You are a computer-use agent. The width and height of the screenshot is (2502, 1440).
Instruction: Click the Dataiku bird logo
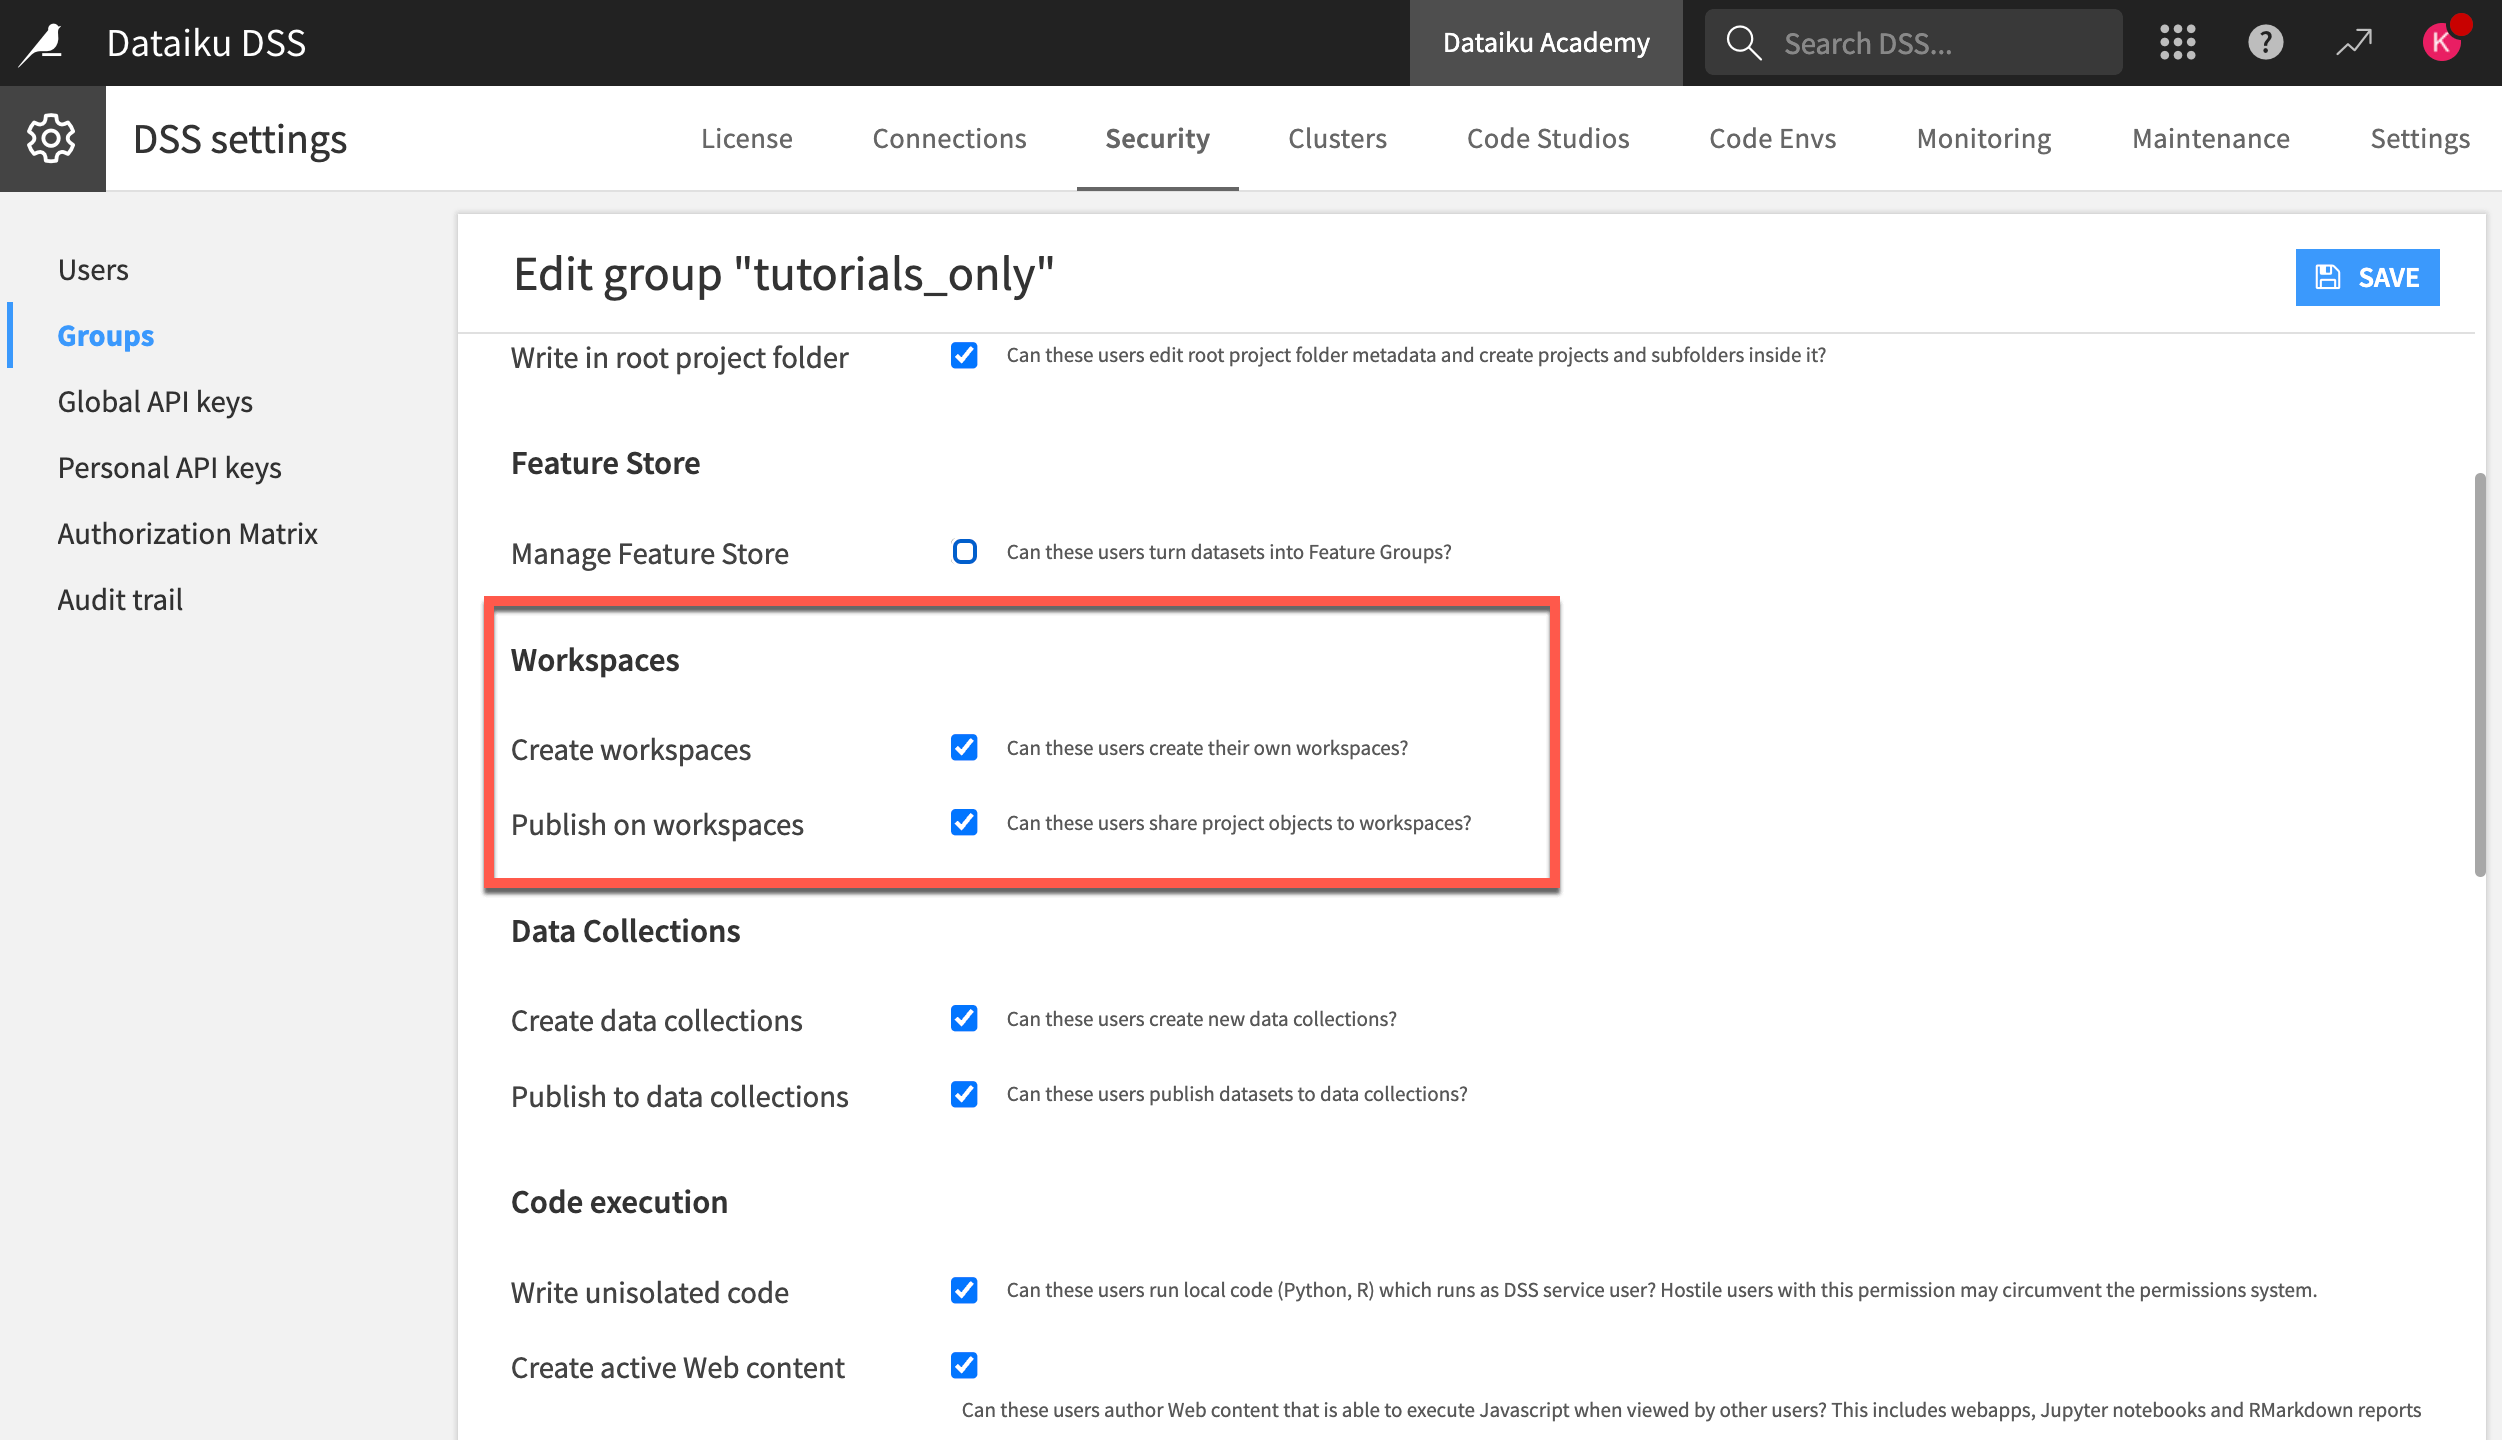tap(38, 40)
